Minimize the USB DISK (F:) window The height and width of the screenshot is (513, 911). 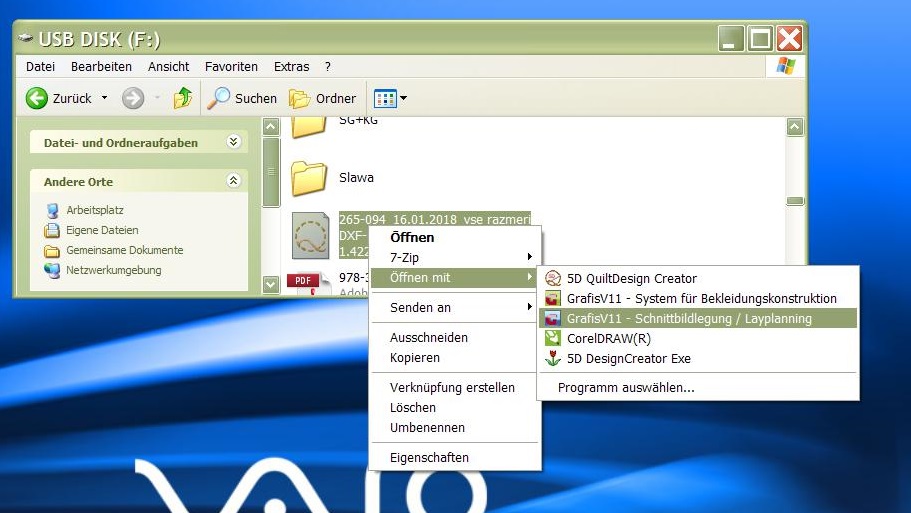pos(731,39)
